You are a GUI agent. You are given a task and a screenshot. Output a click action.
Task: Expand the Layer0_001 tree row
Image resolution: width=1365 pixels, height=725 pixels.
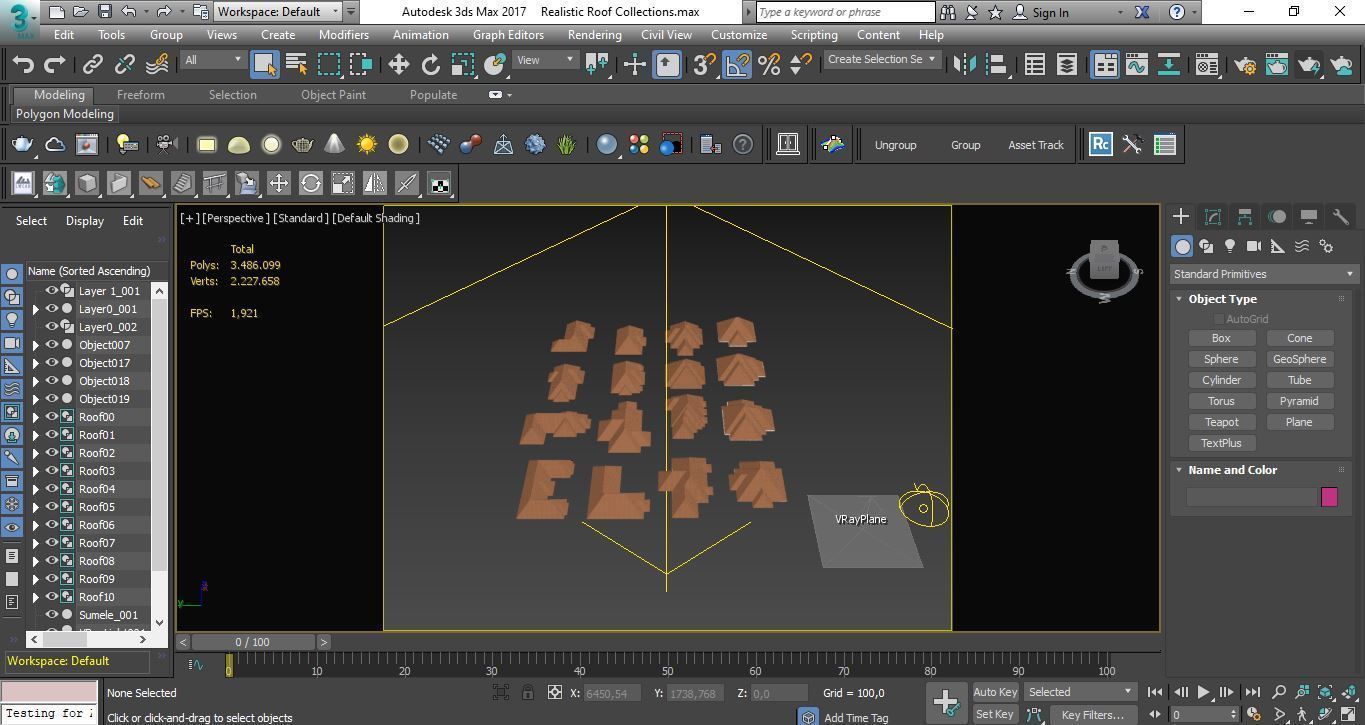[36, 309]
